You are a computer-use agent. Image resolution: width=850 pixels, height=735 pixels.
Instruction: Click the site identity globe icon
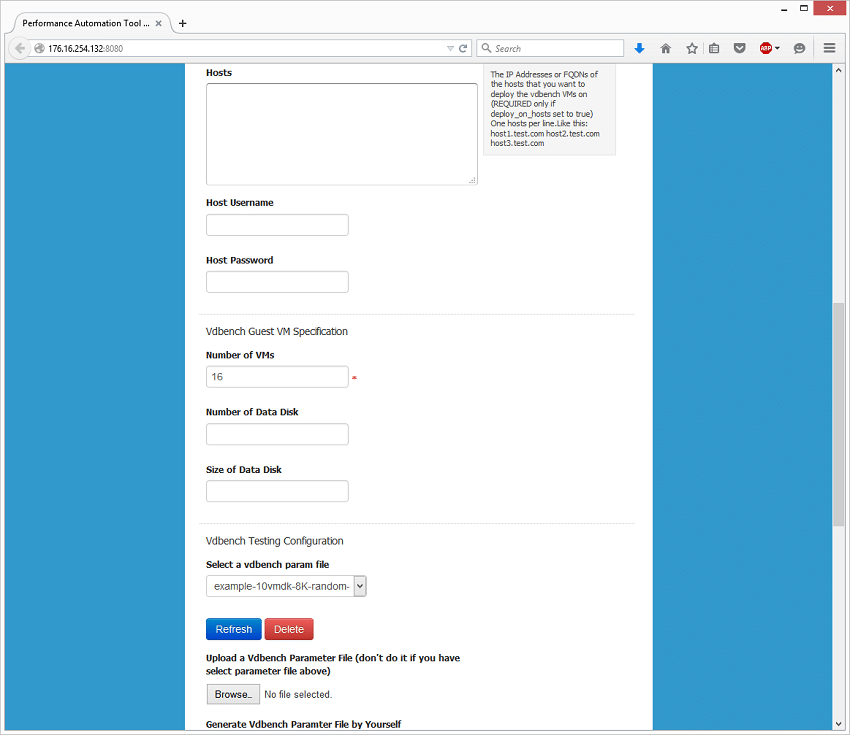(39, 48)
